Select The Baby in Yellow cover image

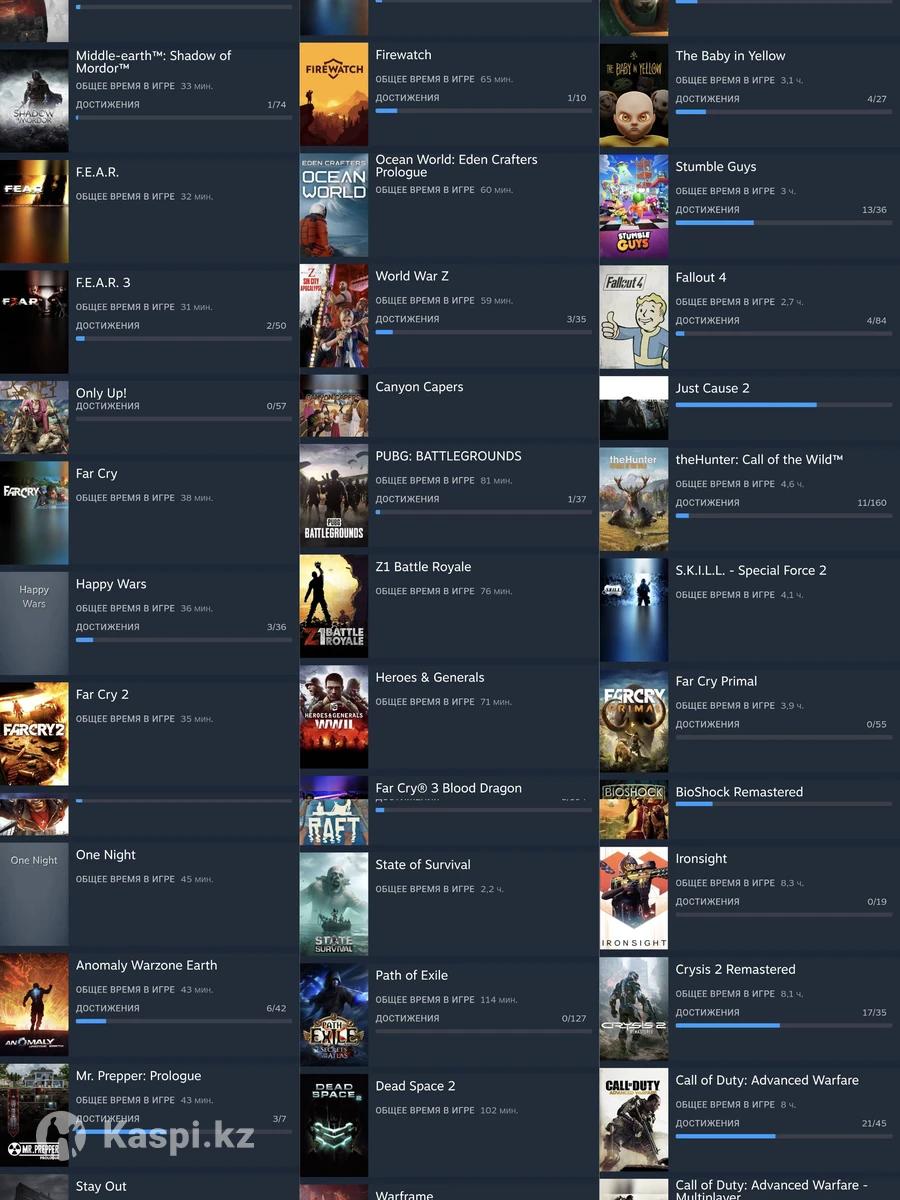coord(634,96)
